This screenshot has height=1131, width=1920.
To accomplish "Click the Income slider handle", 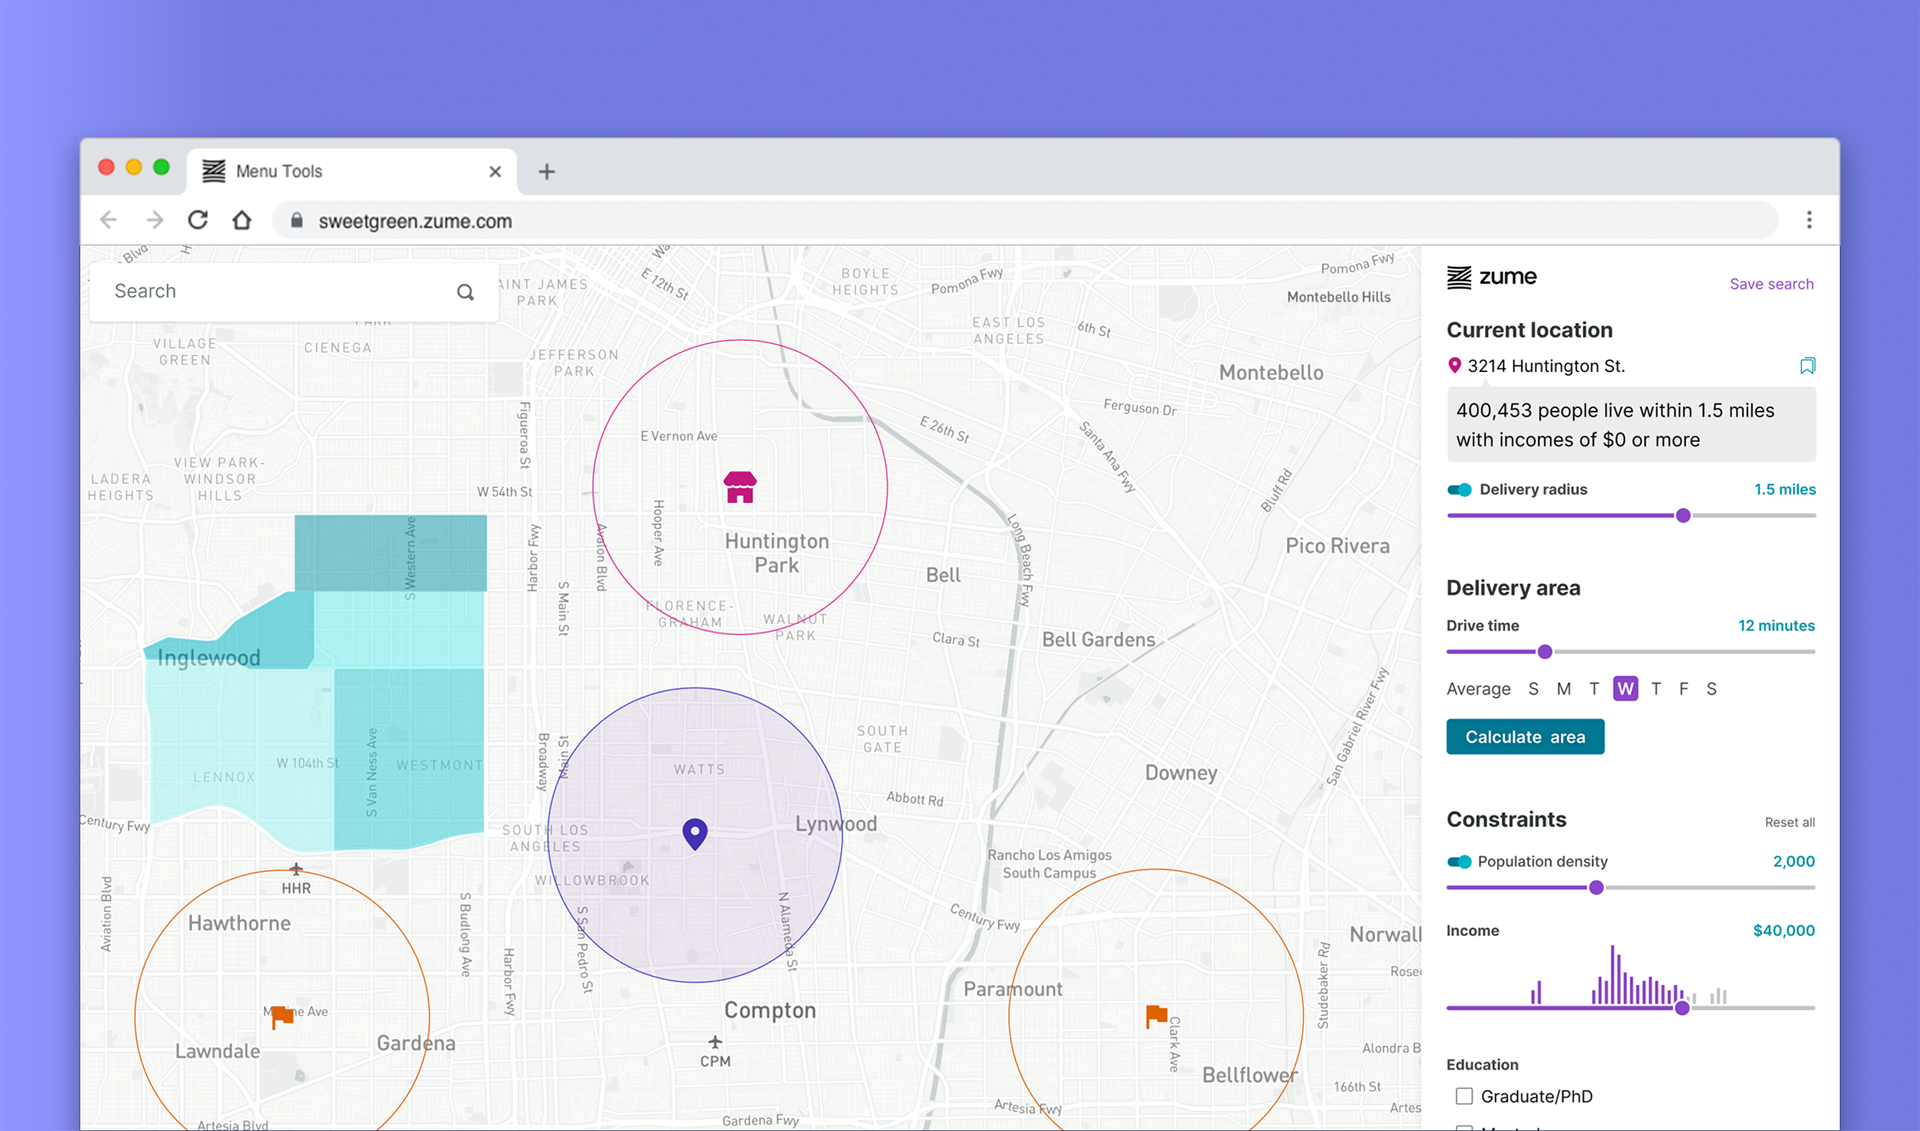I will (x=1682, y=1008).
